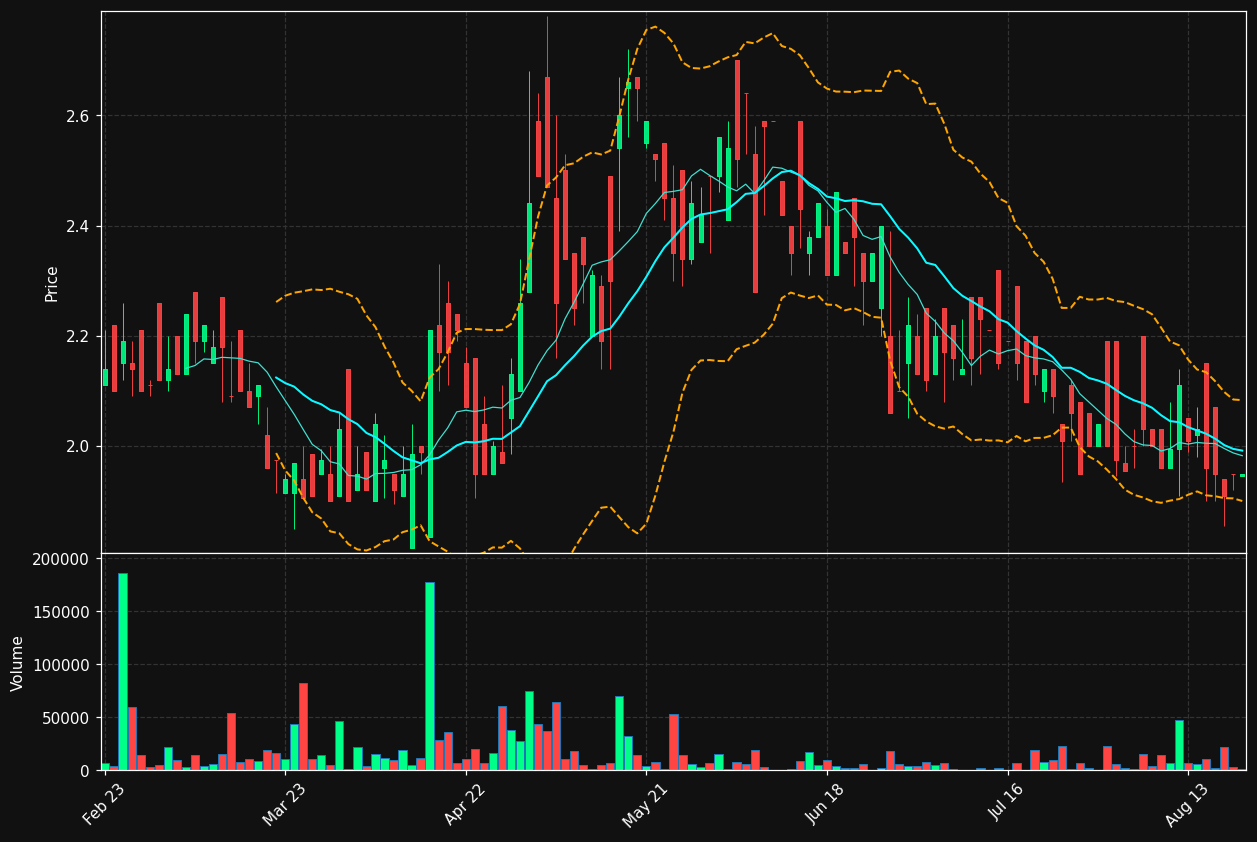
Task: Select the 2.2 price tick label
Action: tap(77, 337)
